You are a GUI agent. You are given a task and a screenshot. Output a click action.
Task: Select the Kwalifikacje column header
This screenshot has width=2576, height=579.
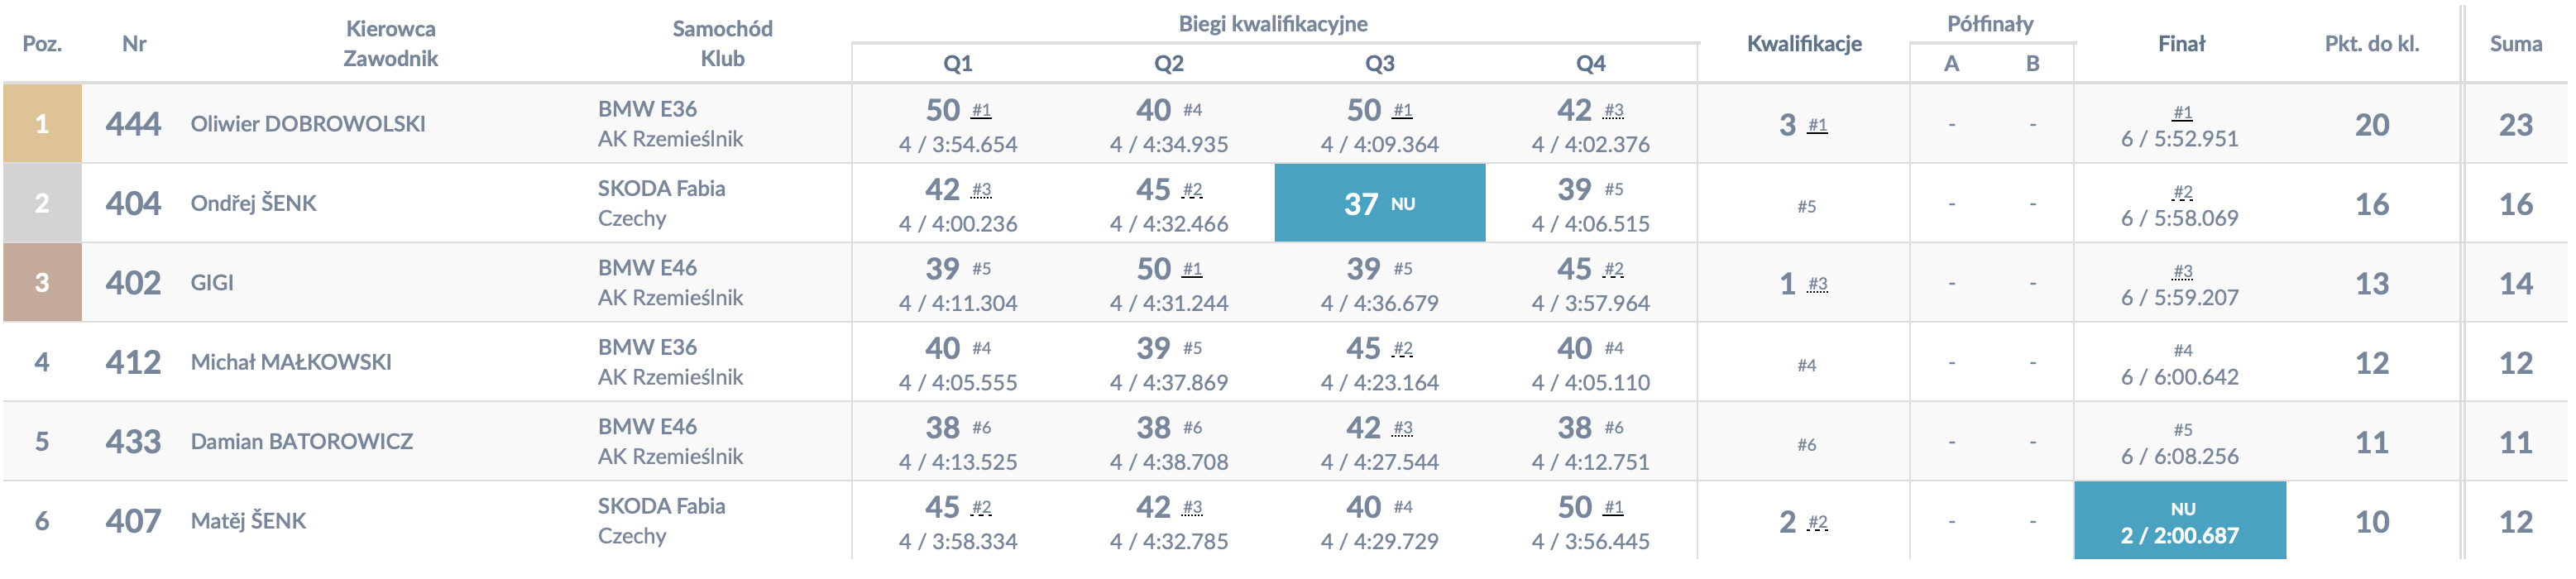coord(1803,44)
